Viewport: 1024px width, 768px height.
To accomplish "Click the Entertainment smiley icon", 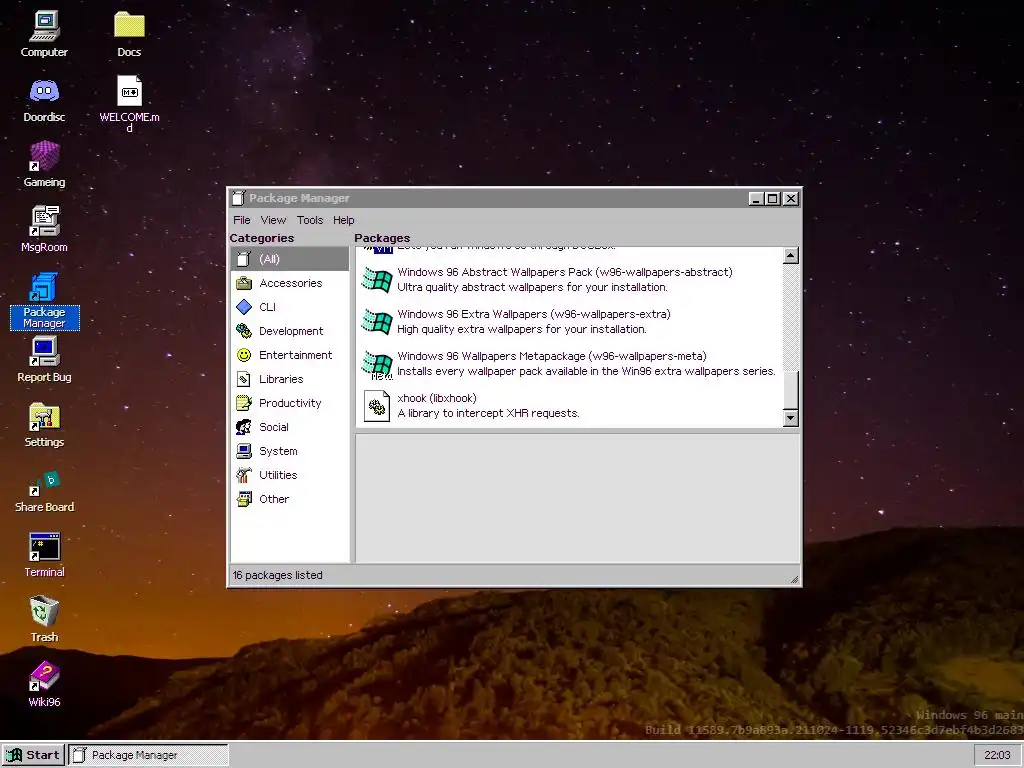I will [244, 355].
